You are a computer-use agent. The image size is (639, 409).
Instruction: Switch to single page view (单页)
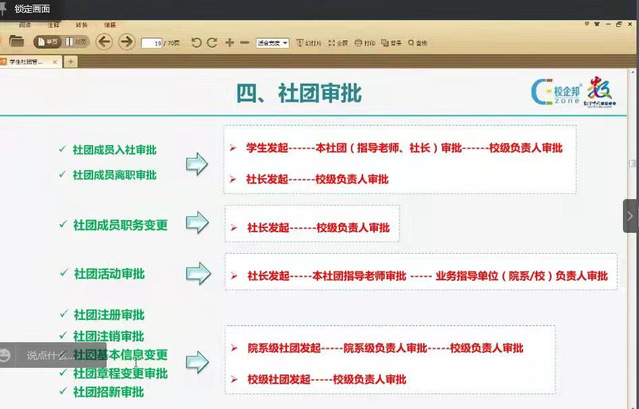47,42
